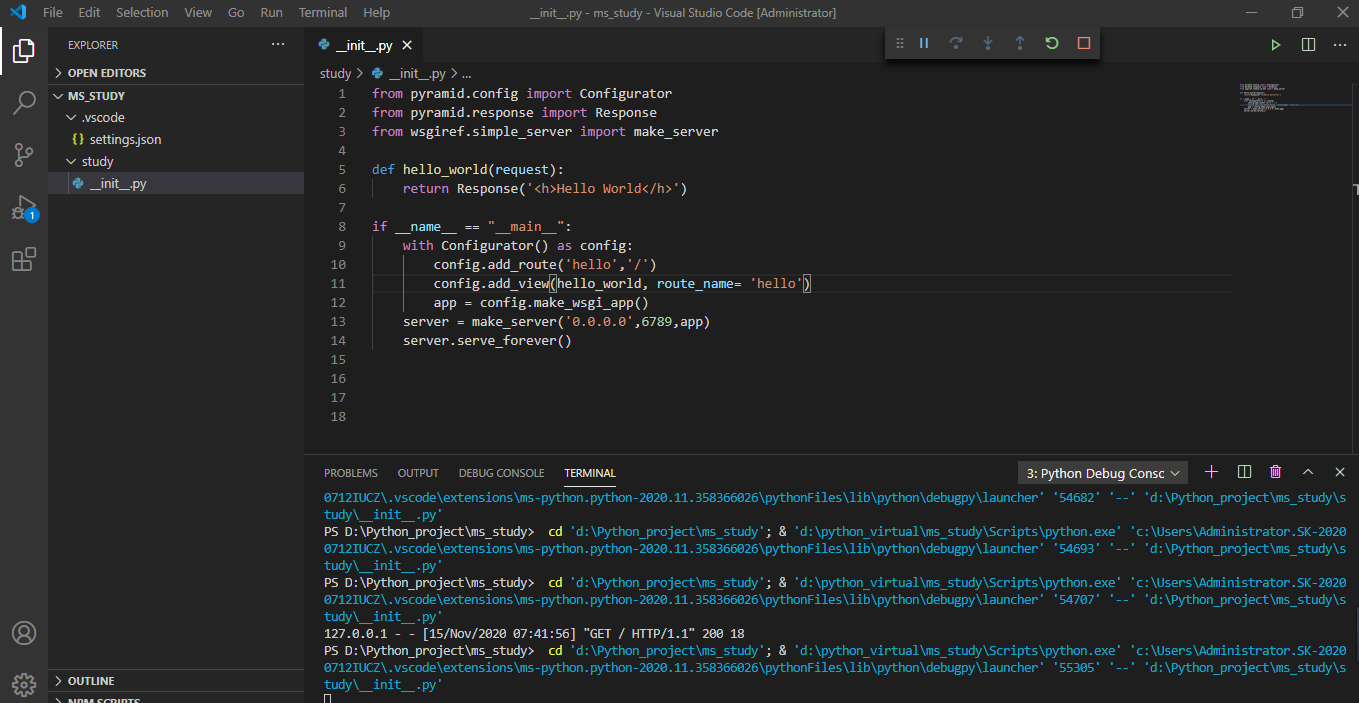Open the Extensions view
The image size is (1359, 703).
24,260
